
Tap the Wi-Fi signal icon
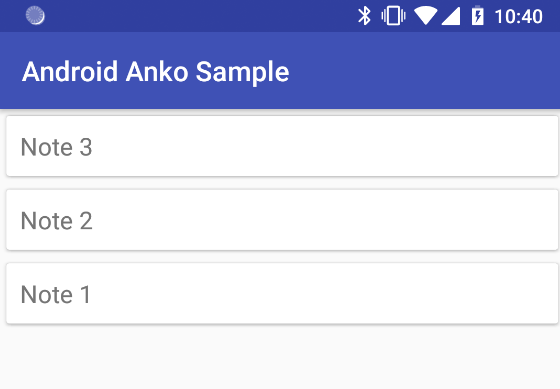click(425, 16)
